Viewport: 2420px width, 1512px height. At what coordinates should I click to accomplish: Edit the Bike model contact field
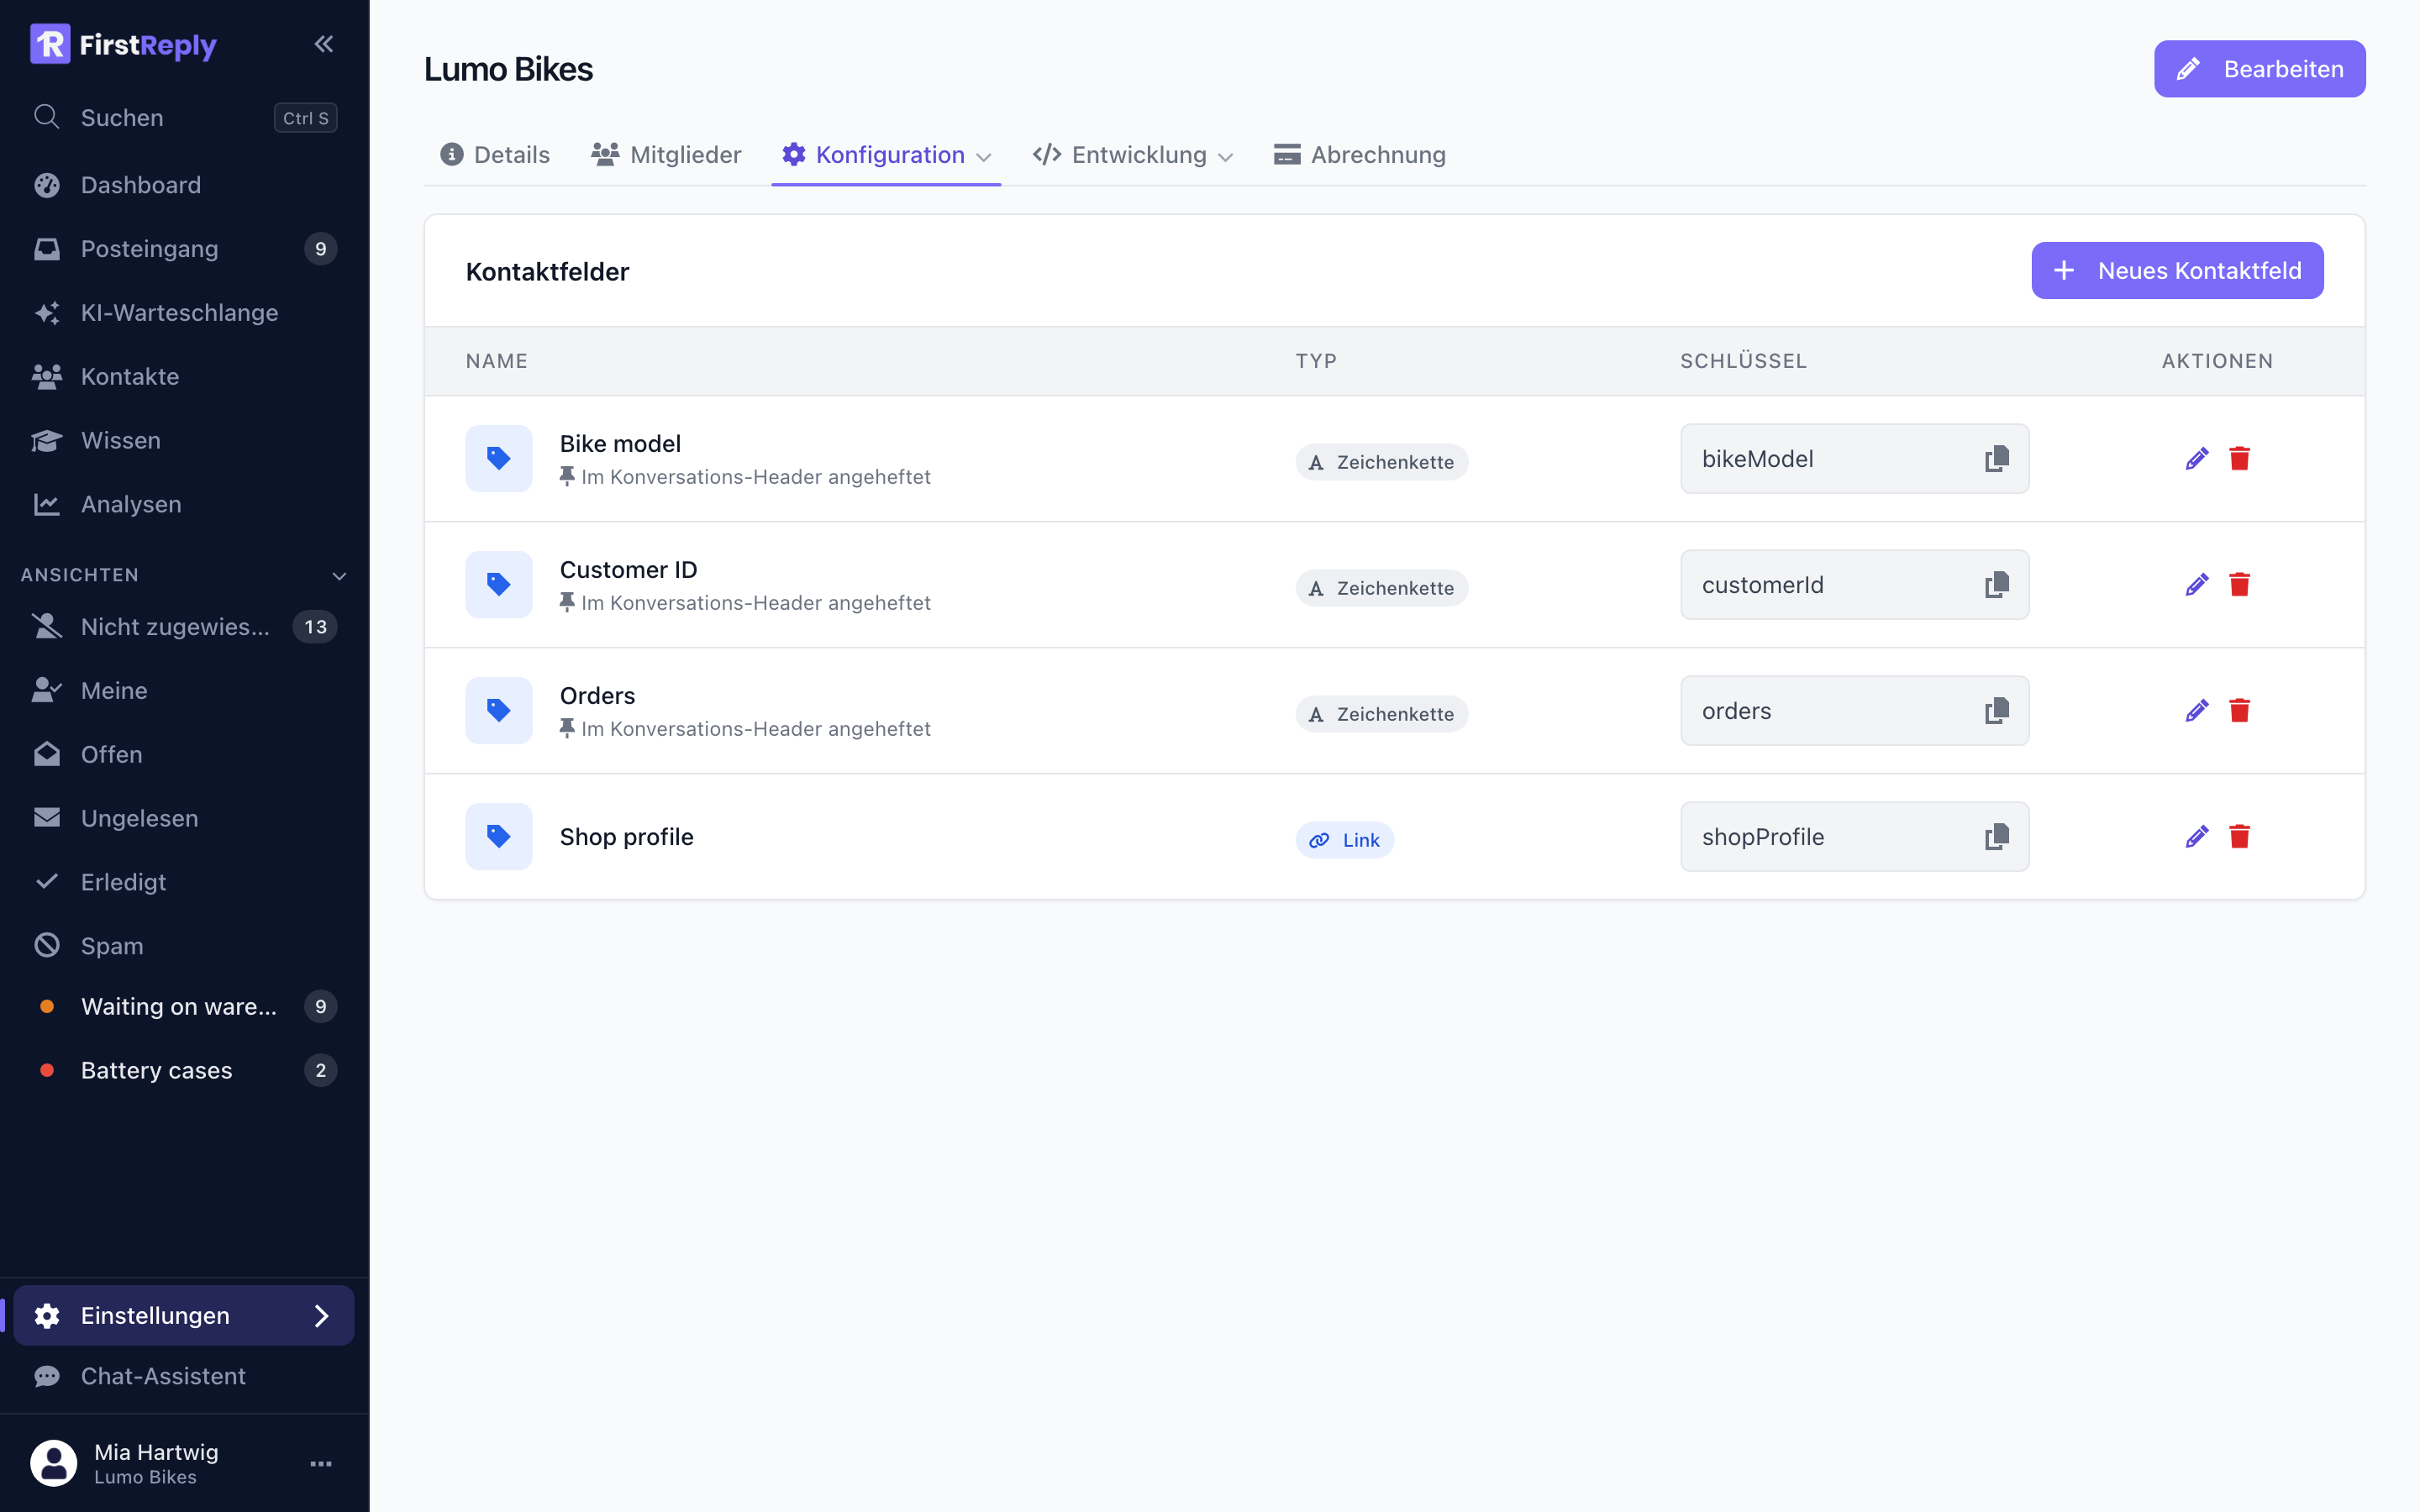click(x=2196, y=459)
